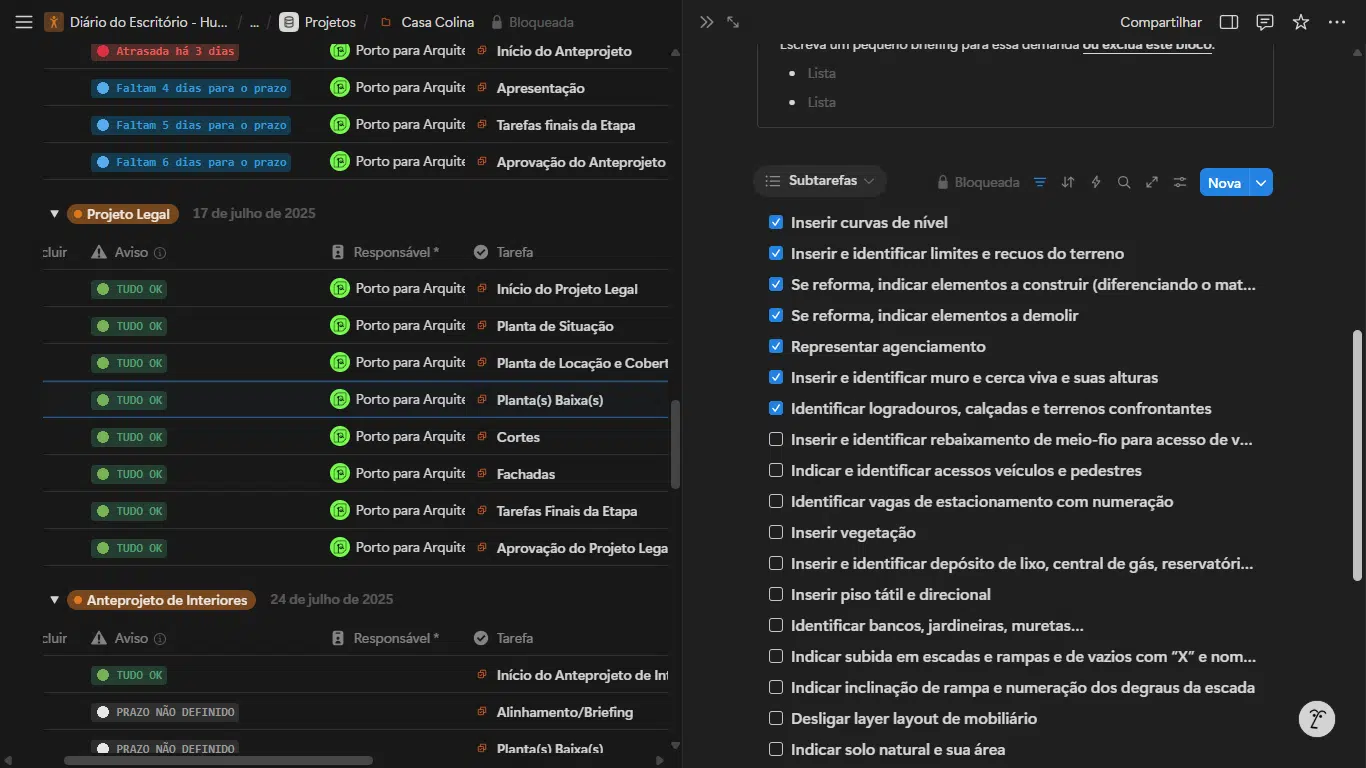This screenshot has height=768, width=1366.
Task: Click the Casa Colina page icon in breadcrumb
Action: click(x=385, y=22)
